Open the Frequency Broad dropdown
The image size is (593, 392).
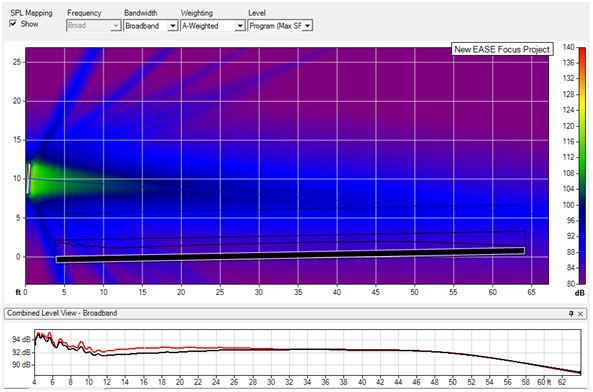coord(93,26)
